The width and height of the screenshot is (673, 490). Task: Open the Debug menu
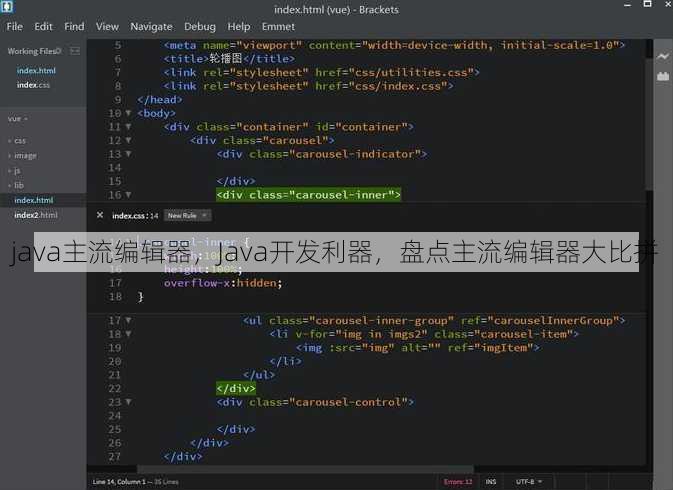pyautogui.click(x=200, y=27)
